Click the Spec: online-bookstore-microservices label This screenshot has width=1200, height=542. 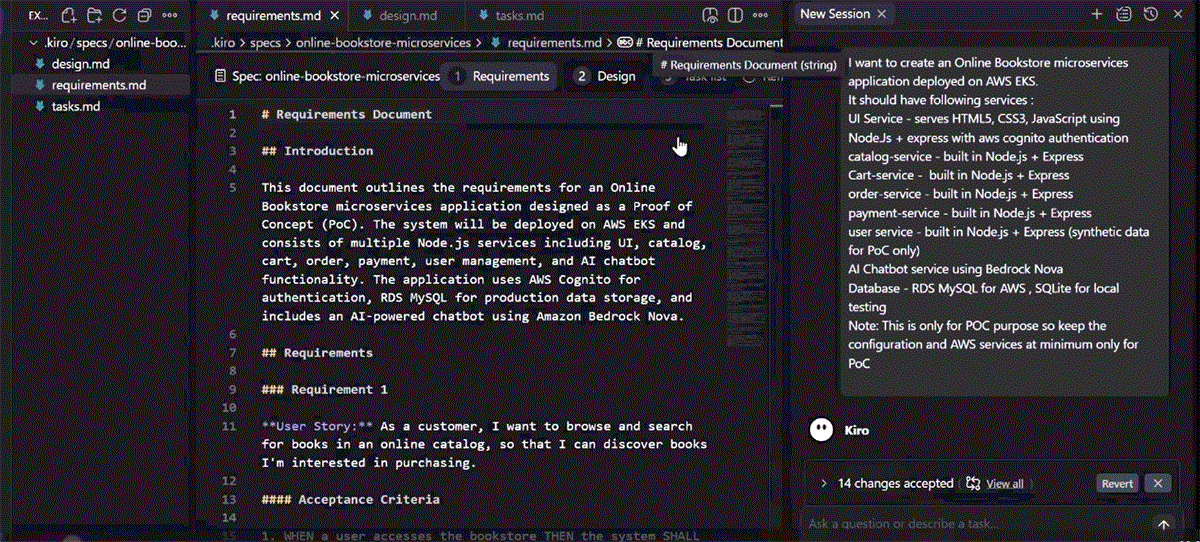(327, 76)
